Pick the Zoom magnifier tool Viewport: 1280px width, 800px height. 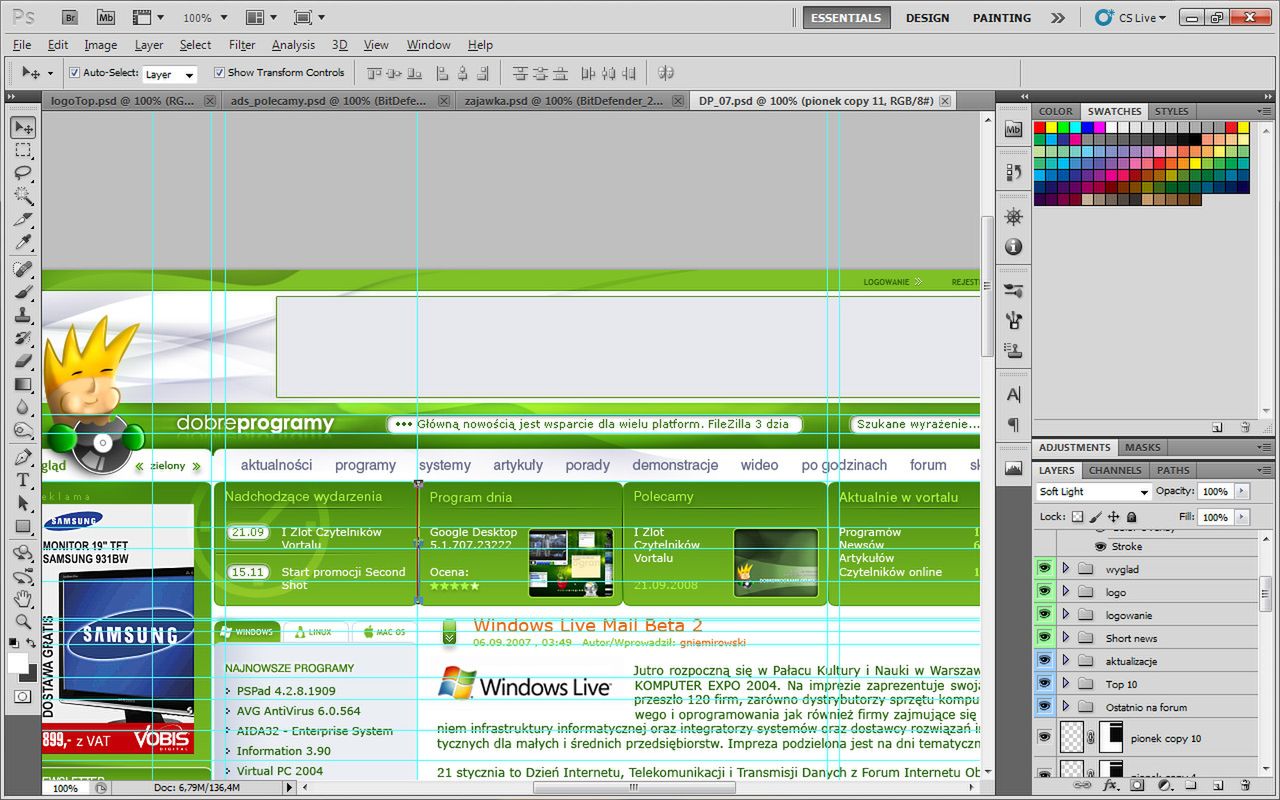coord(23,621)
